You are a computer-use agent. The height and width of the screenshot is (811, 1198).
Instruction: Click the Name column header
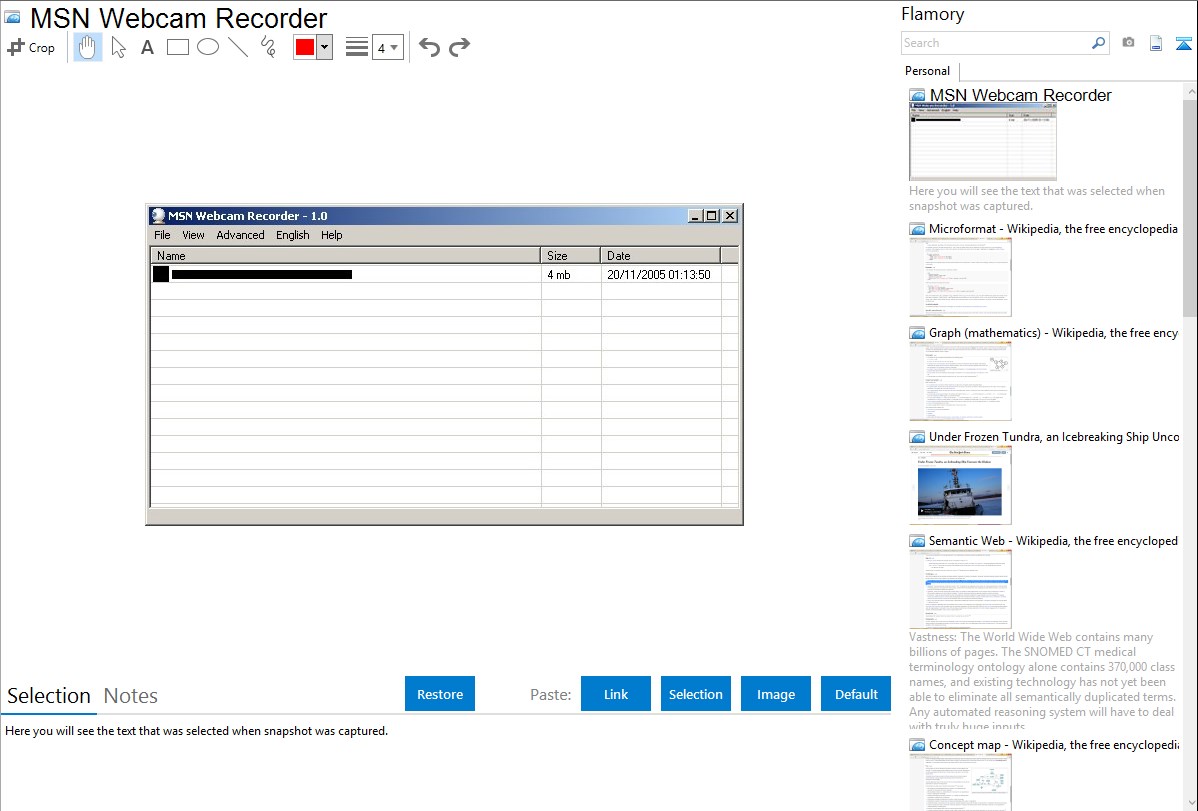[345, 255]
